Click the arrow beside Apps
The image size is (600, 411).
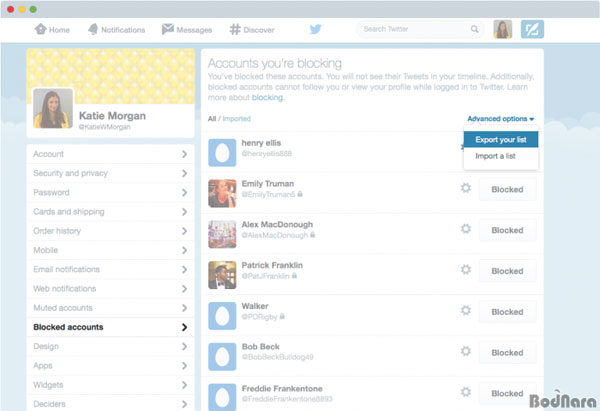pyautogui.click(x=184, y=365)
